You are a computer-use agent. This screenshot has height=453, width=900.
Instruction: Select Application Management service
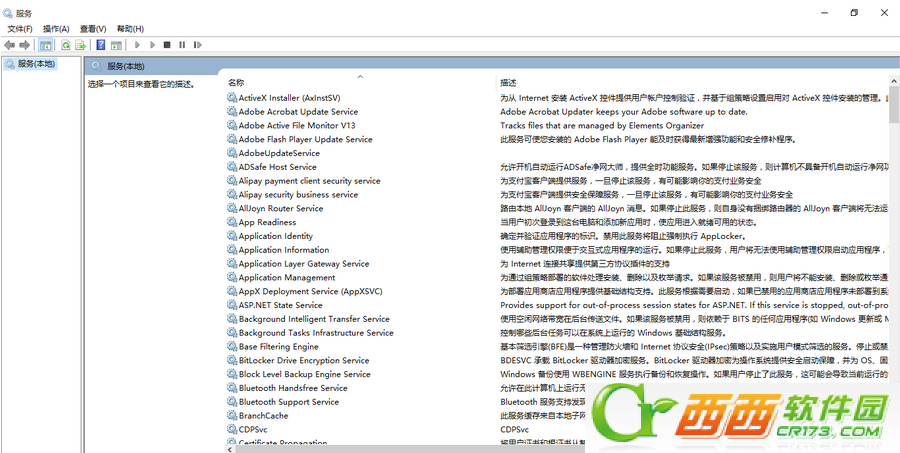click(286, 277)
